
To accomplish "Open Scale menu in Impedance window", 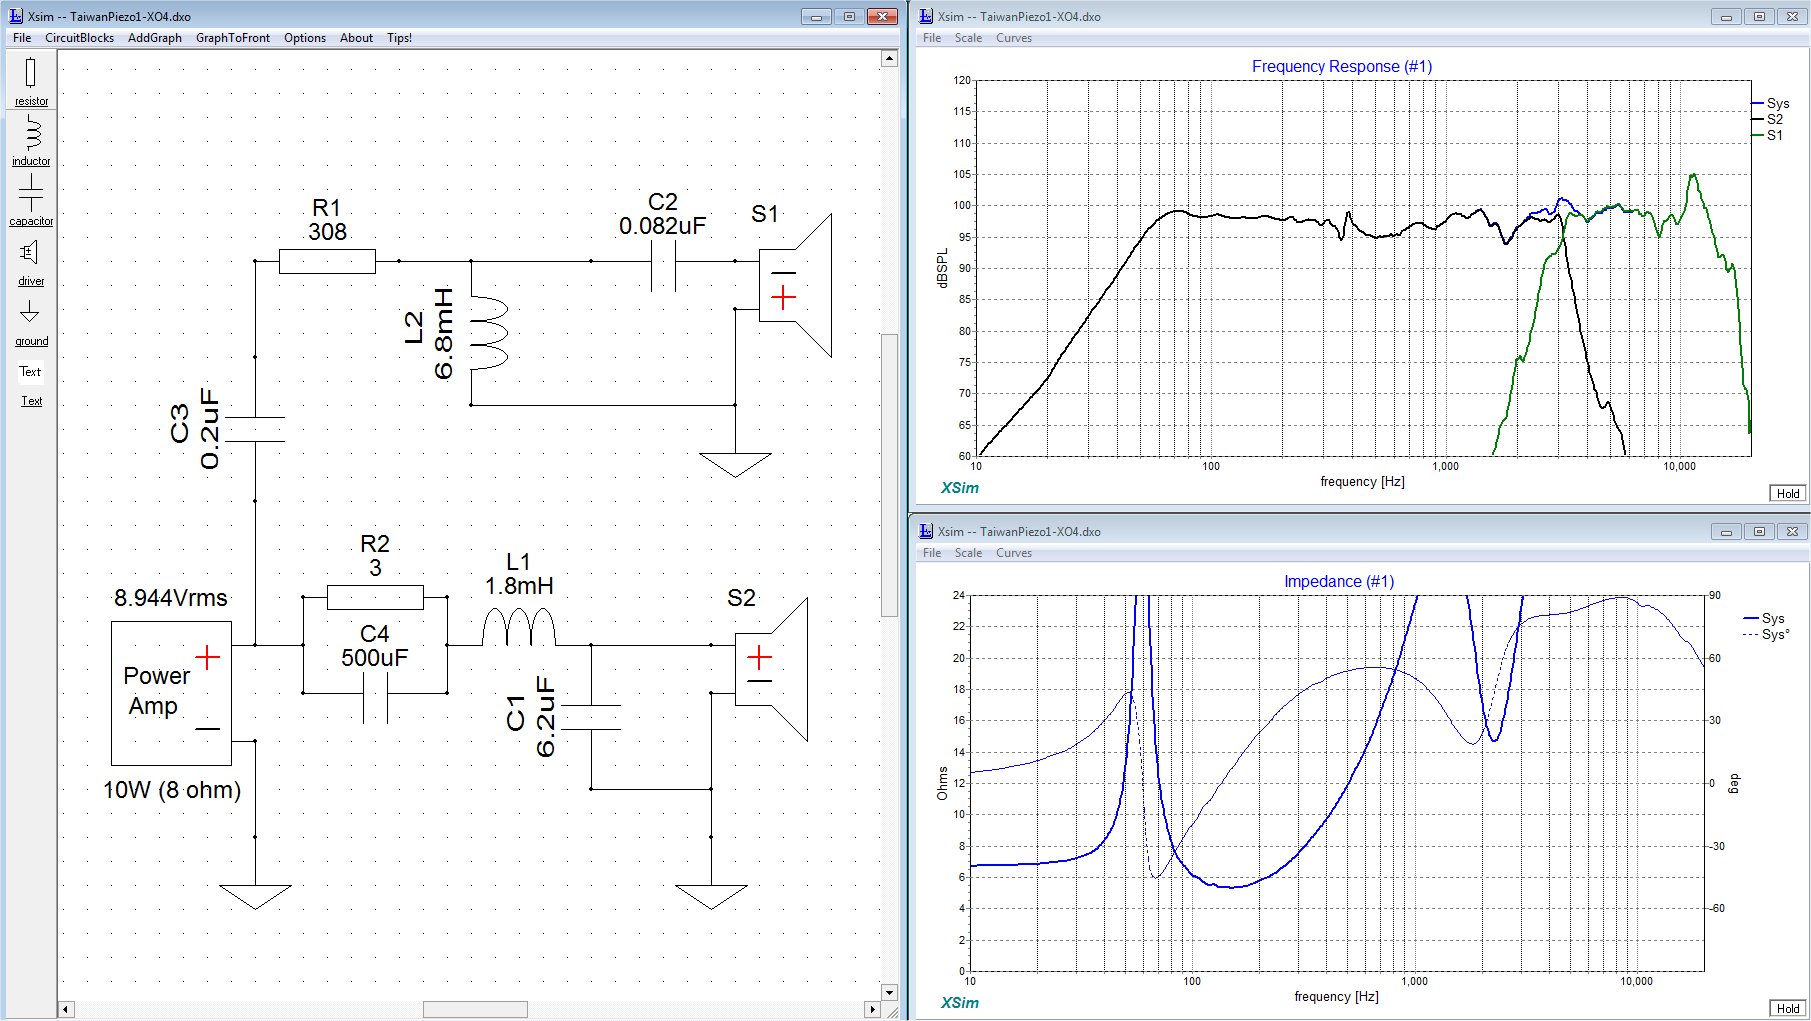I will pyautogui.click(x=968, y=553).
